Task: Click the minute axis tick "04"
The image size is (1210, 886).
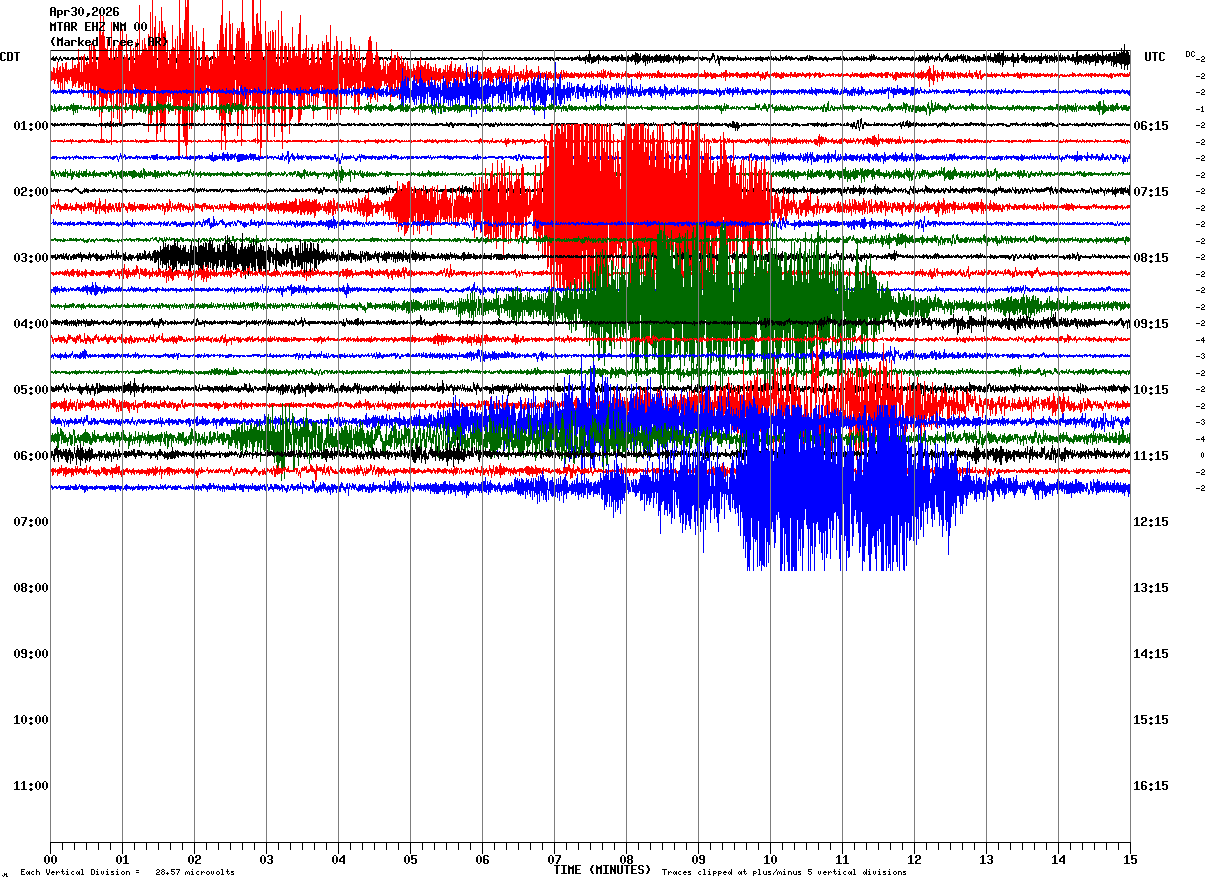Action: (338, 859)
